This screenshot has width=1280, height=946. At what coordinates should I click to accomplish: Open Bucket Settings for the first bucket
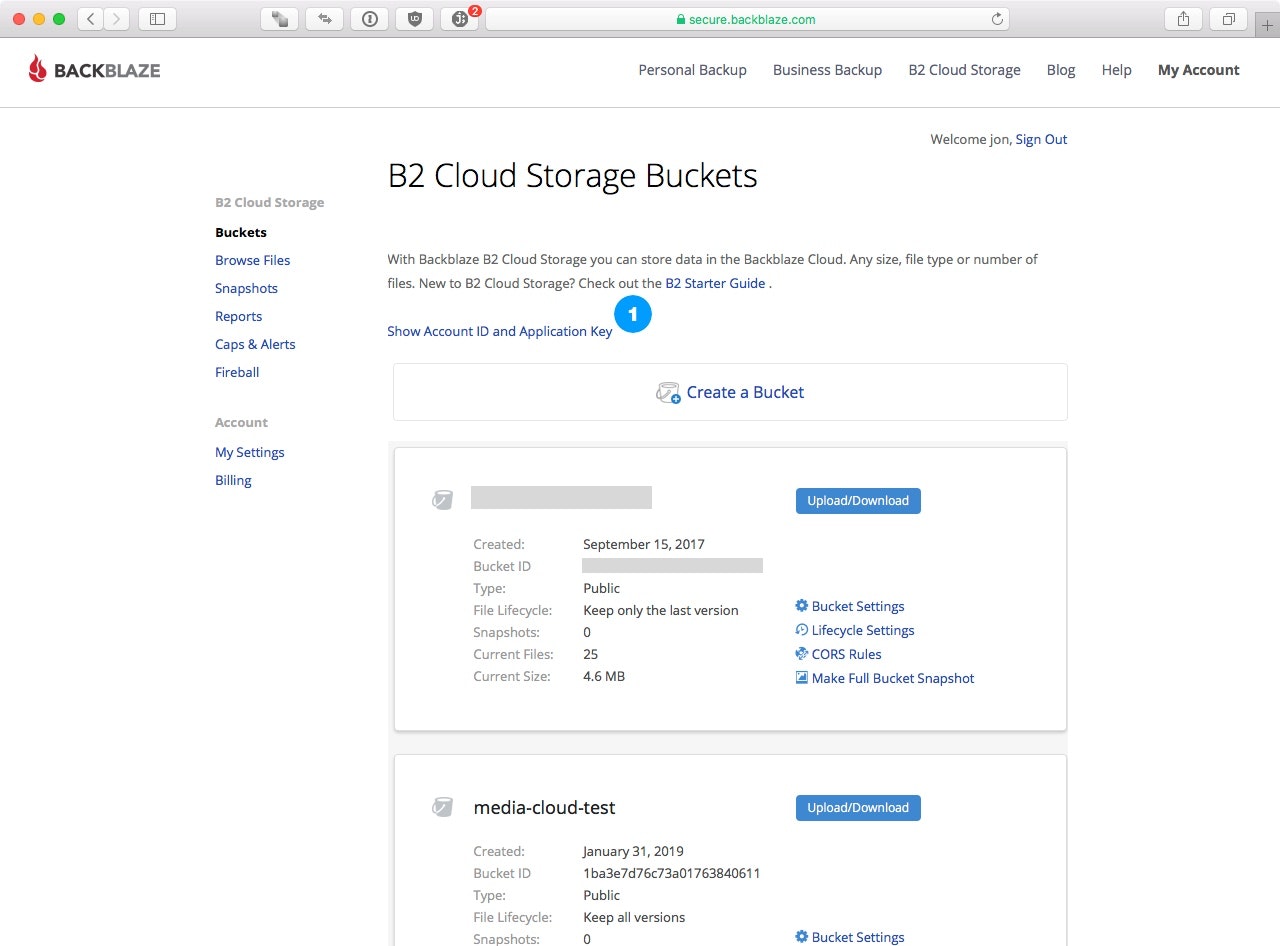[x=858, y=606]
